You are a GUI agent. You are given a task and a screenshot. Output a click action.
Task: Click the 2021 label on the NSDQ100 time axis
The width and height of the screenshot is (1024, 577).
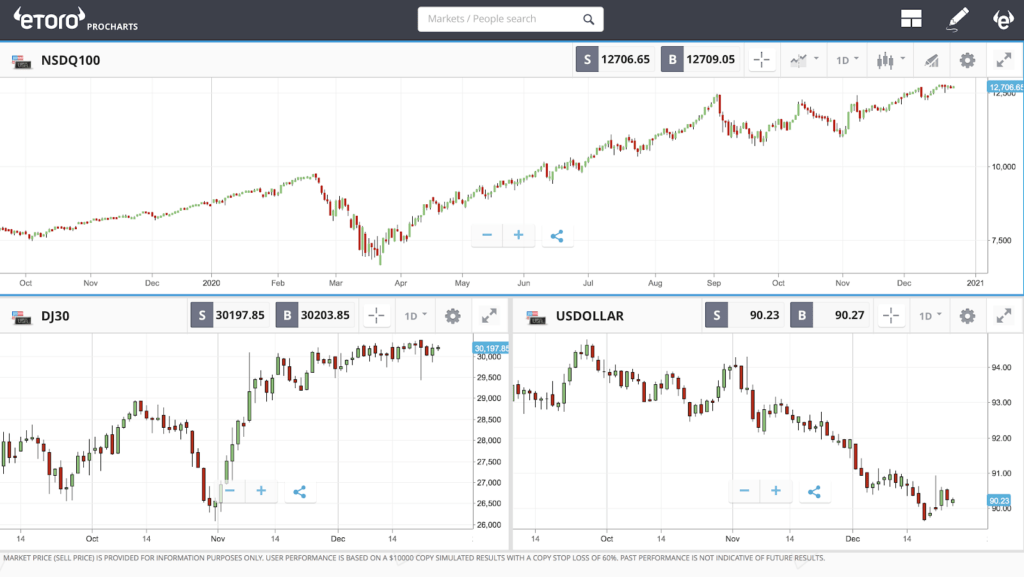975,283
